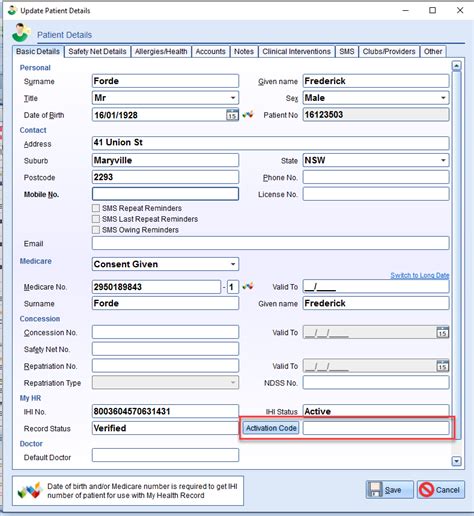Screen dimensions: 474x516
Task: Click the Save button with floppy disk icon
Action: point(389,490)
